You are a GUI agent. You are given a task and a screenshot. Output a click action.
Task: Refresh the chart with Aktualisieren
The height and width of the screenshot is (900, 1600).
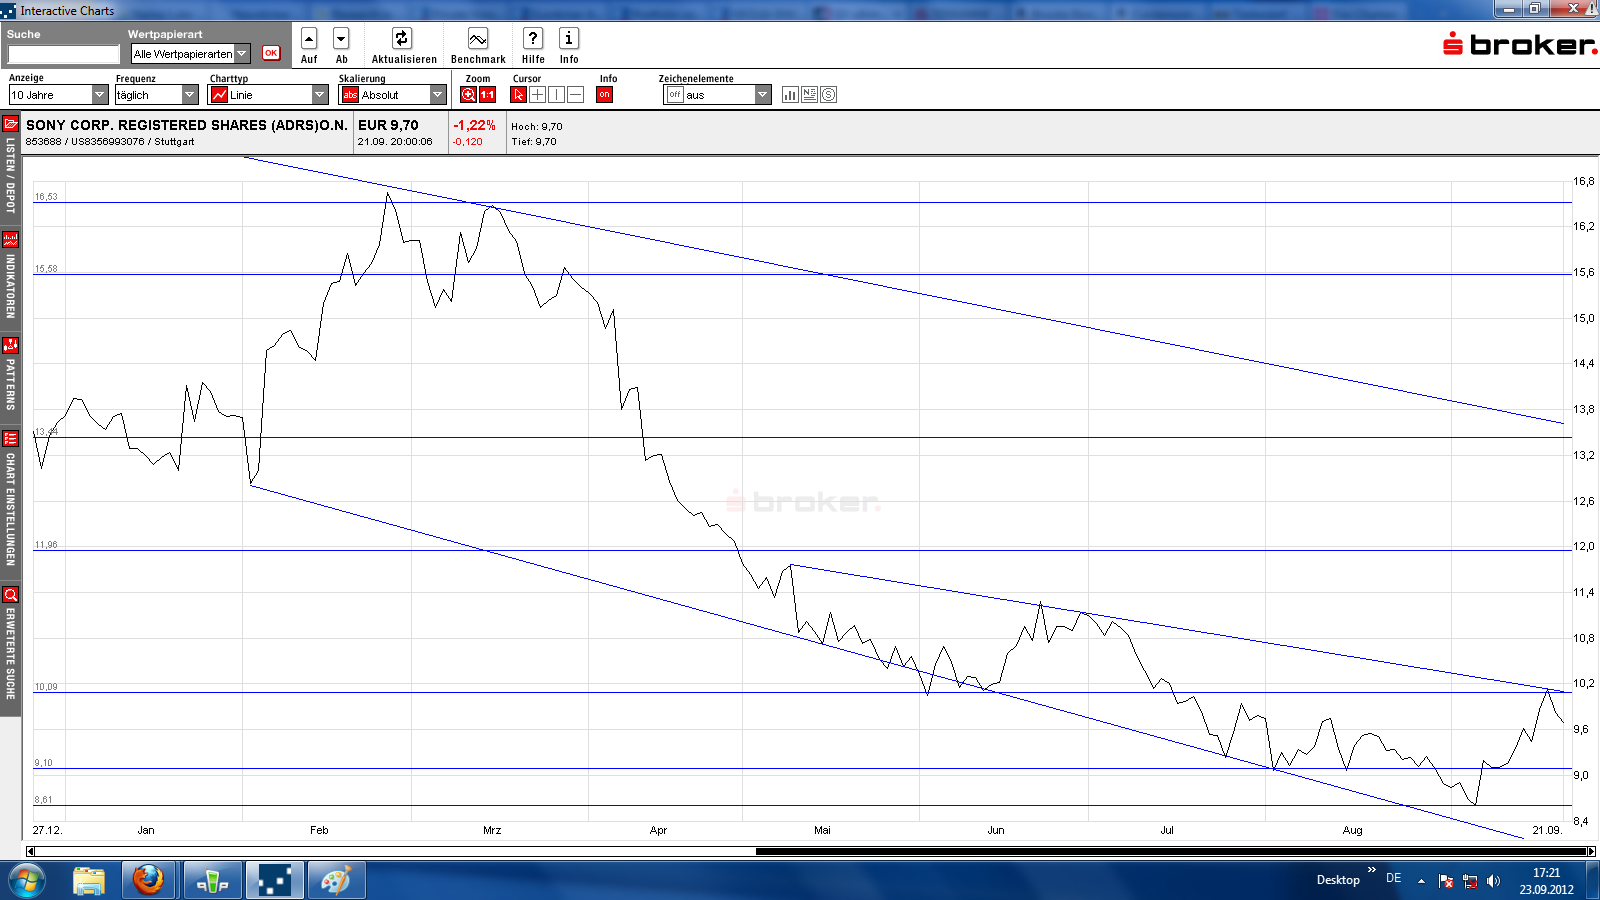(401, 39)
